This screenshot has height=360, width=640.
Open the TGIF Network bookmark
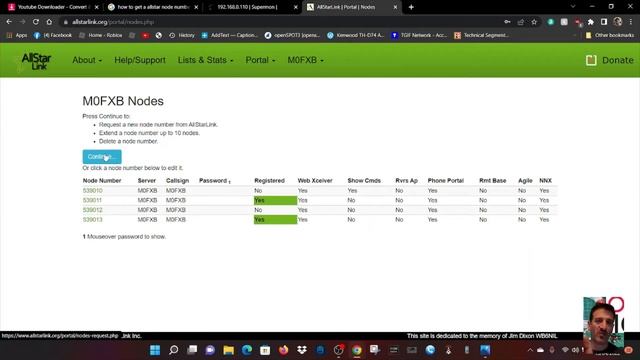click(419, 36)
